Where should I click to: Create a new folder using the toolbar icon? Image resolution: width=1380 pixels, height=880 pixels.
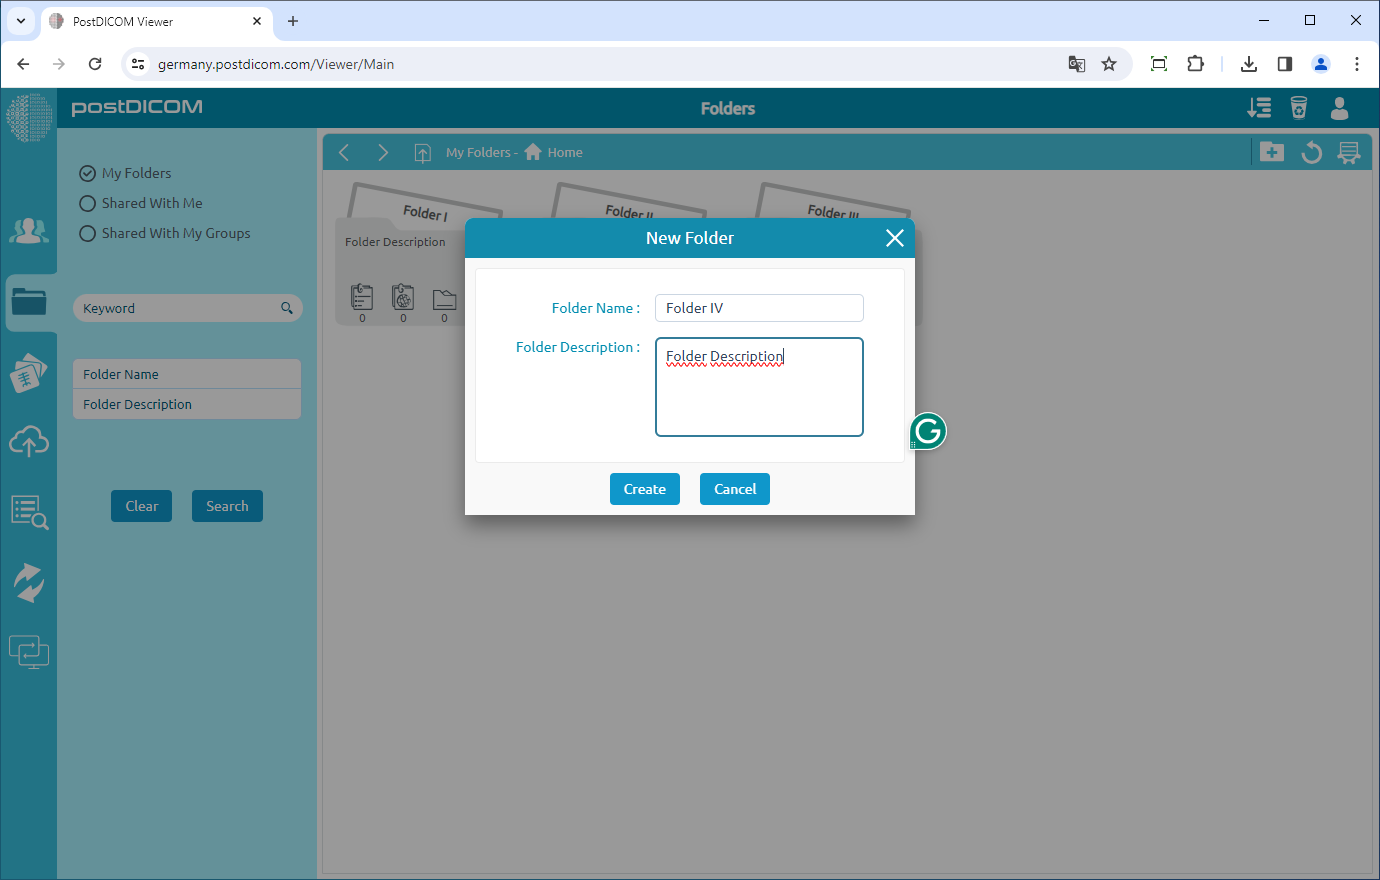coord(1271,152)
